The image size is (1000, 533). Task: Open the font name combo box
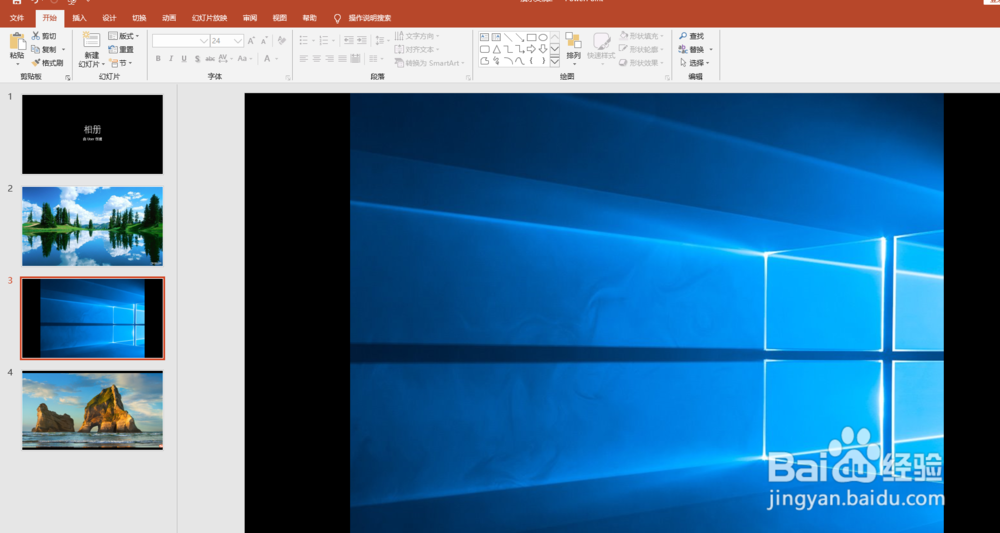(x=181, y=41)
